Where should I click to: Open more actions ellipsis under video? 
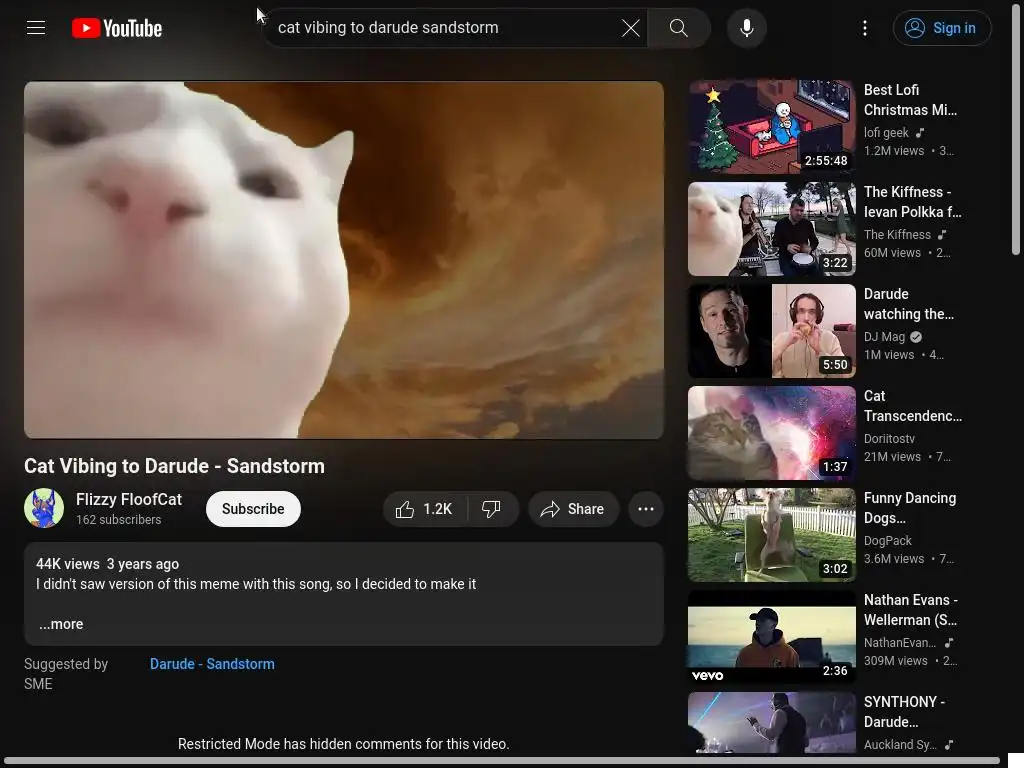coord(646,509)
